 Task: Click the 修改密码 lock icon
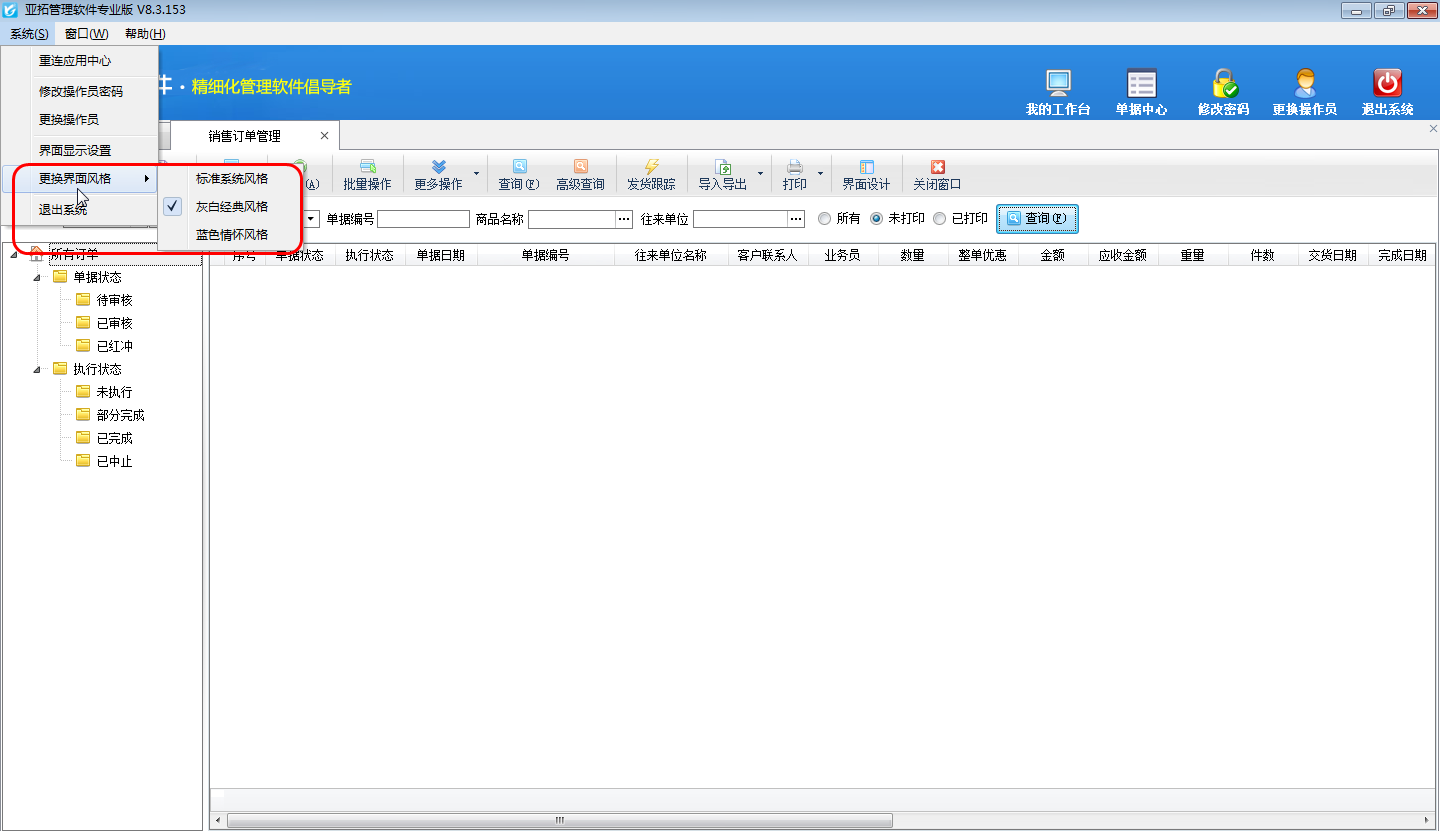point(1223,84)
